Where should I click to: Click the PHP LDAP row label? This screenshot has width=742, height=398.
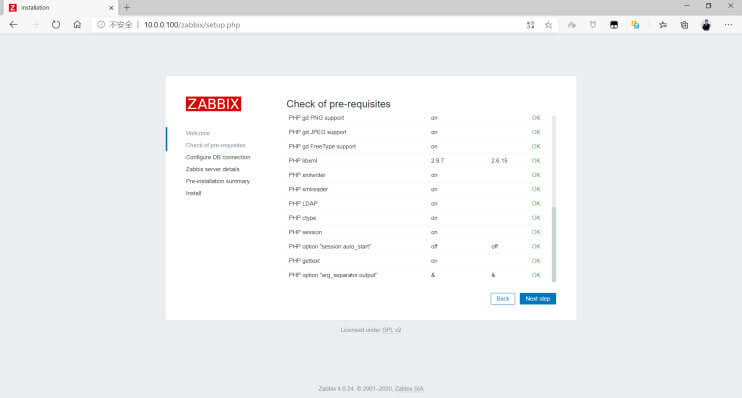tap(303, 203)
